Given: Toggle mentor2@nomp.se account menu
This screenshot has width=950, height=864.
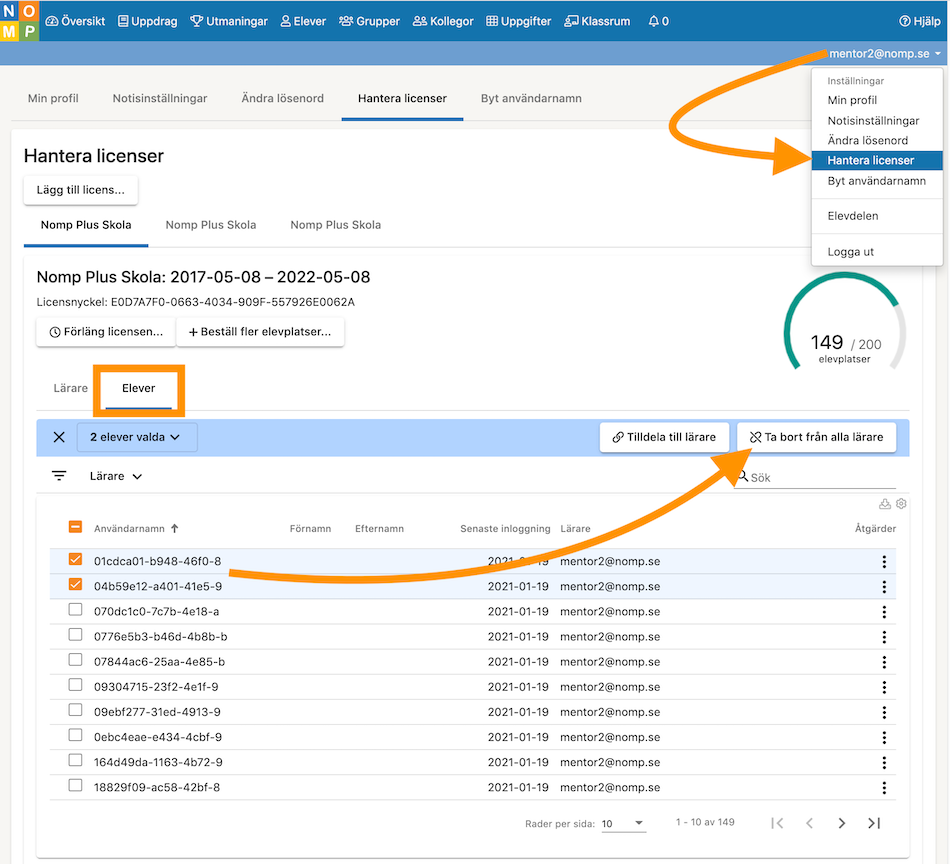Looking at the screenshot, I should (884, 53).
